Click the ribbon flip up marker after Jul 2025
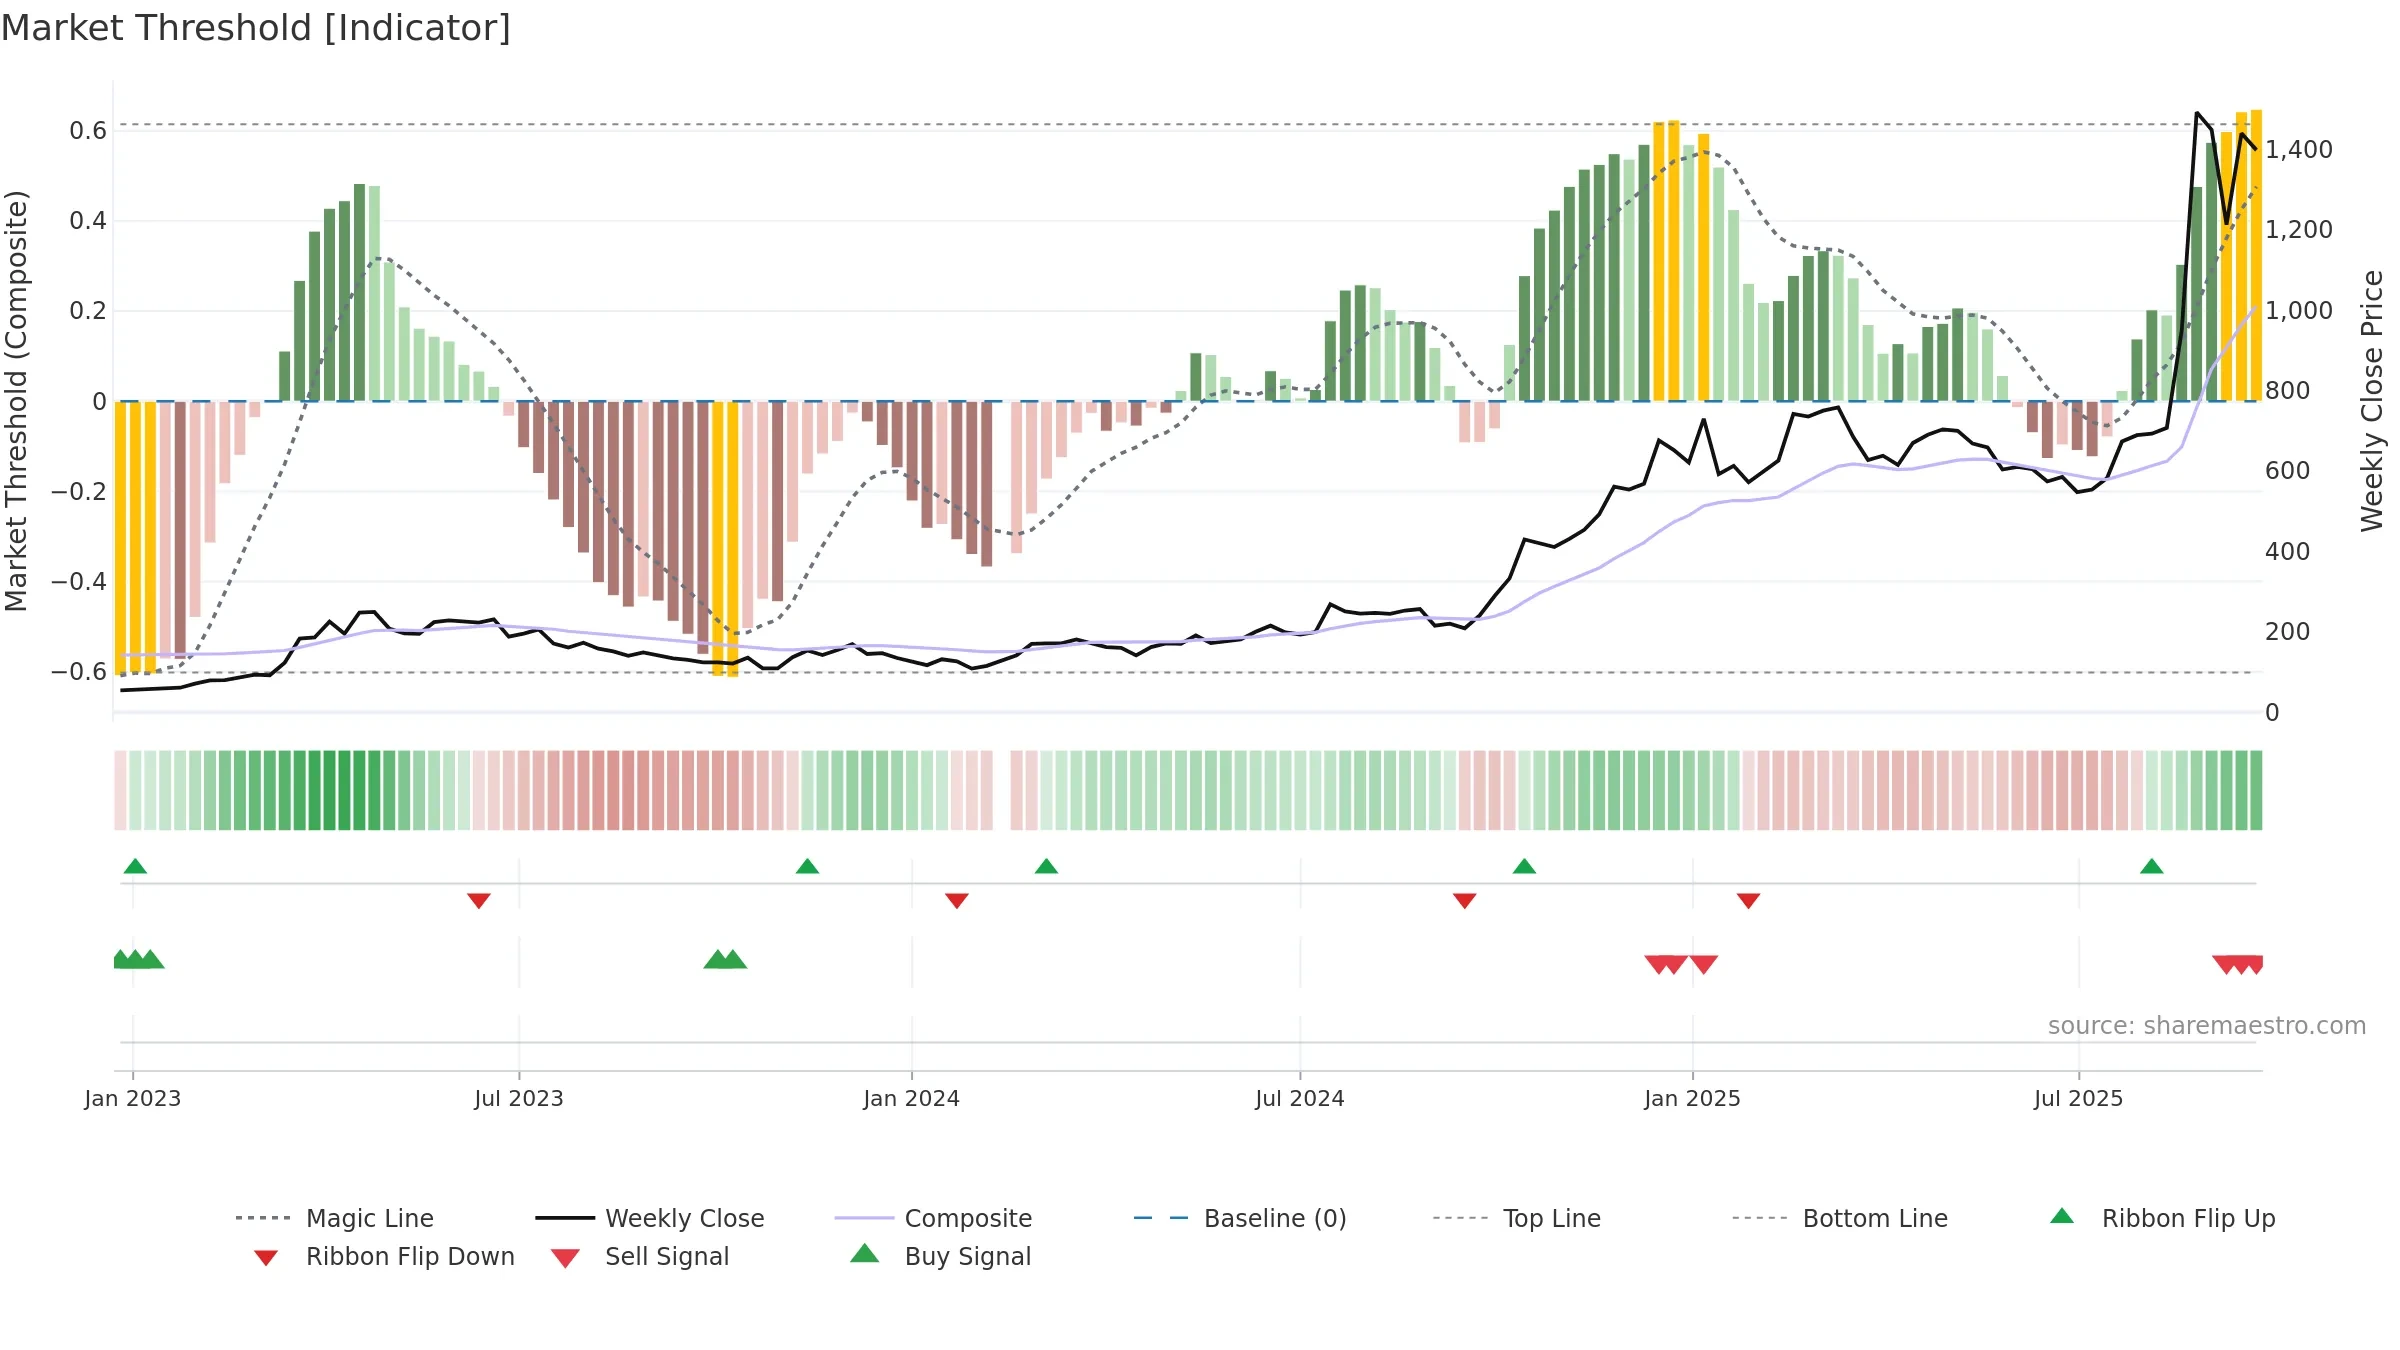This screenshot has width=2400, height=1350. point(2152,866)
